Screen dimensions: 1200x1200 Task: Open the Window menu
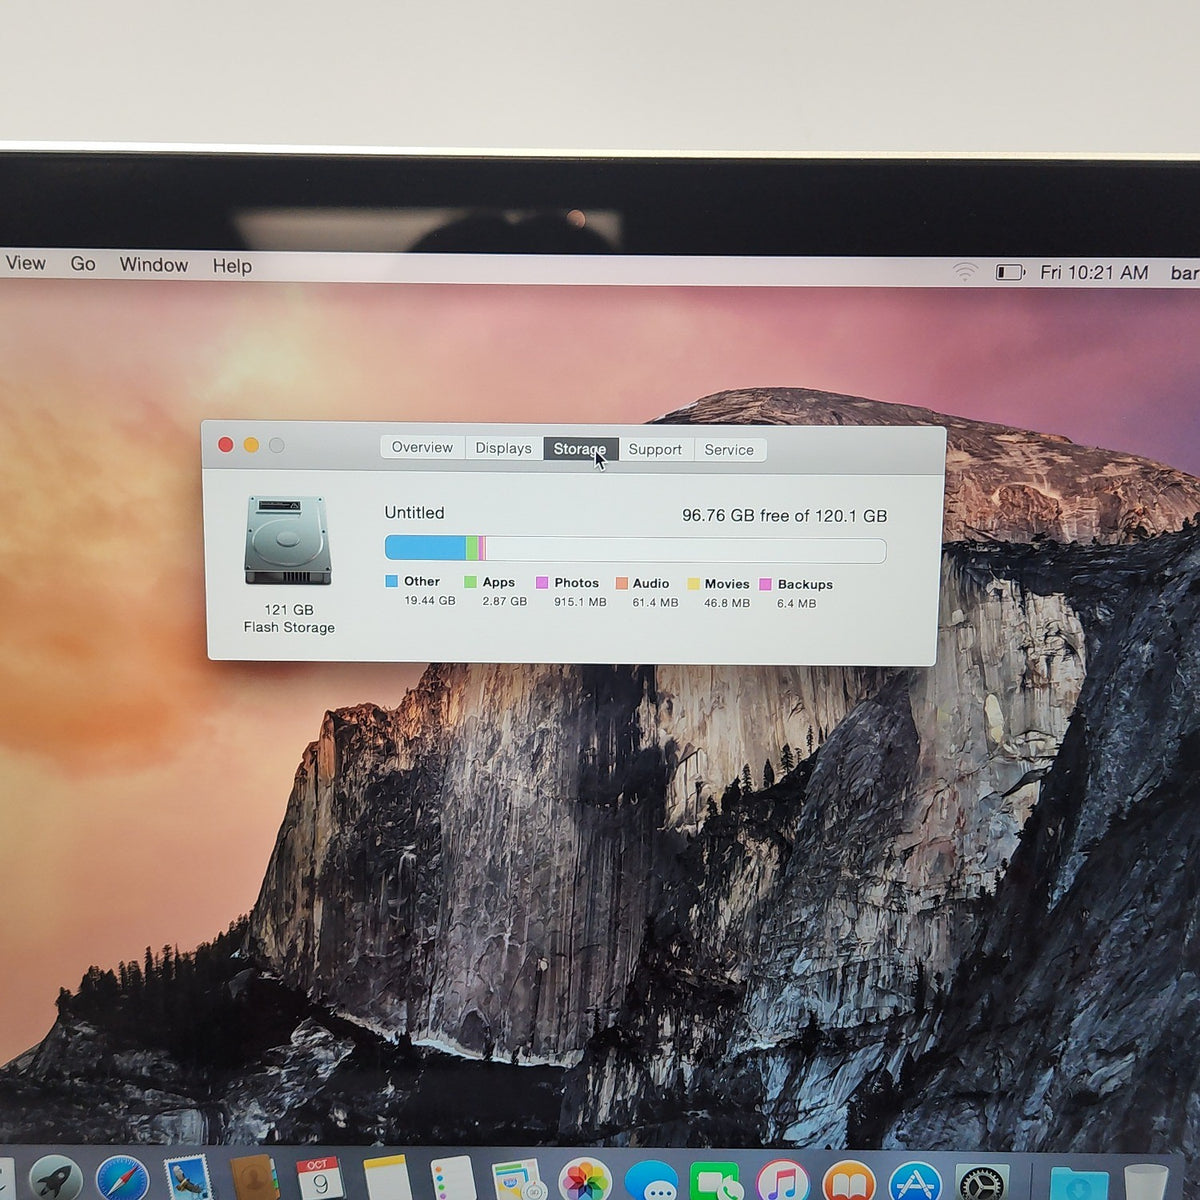154,265
